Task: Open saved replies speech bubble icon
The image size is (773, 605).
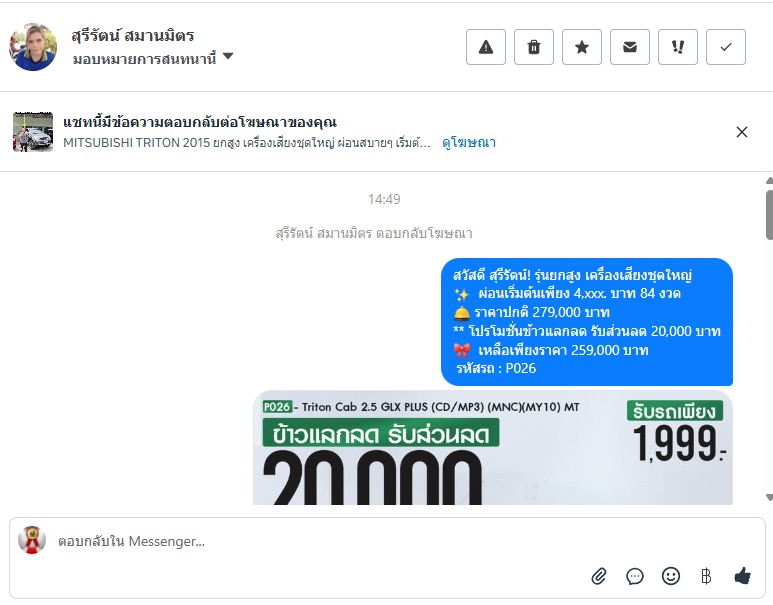Action: 634,576
